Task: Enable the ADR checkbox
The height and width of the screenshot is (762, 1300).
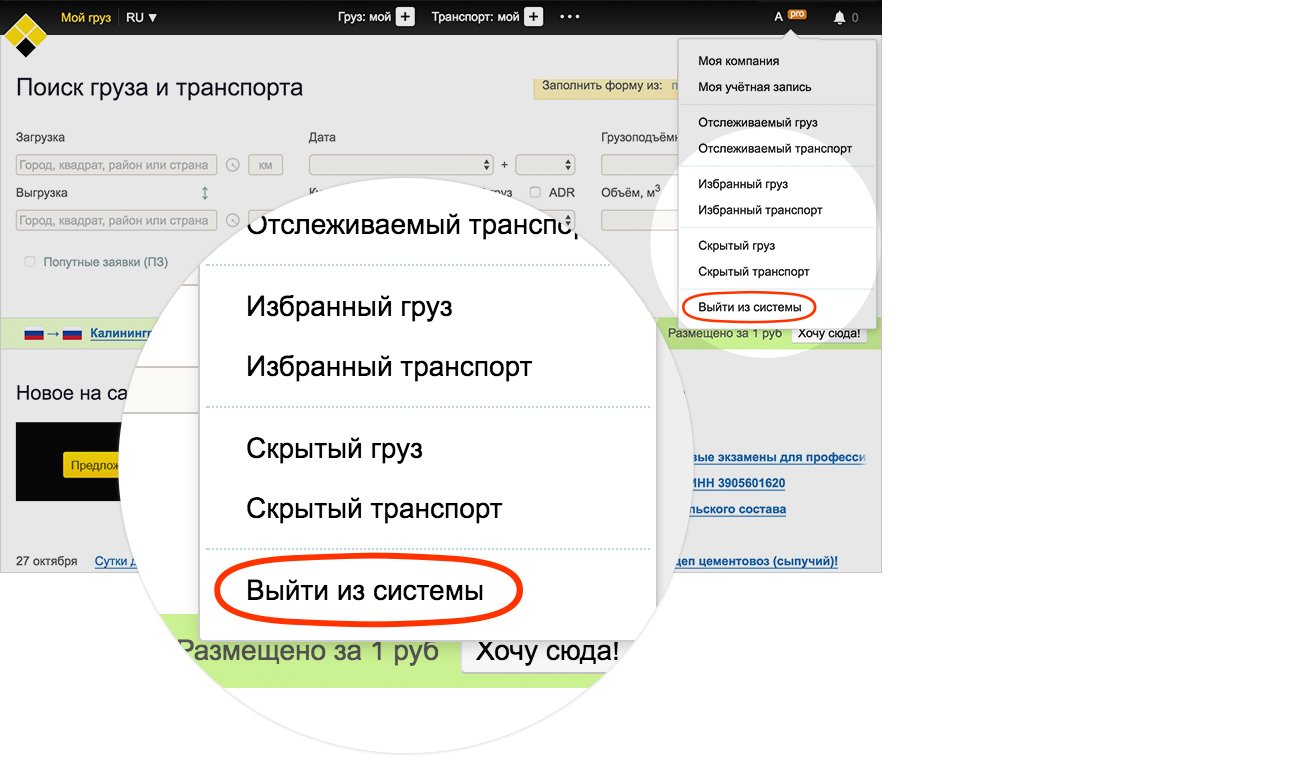Action: point(535,192)
